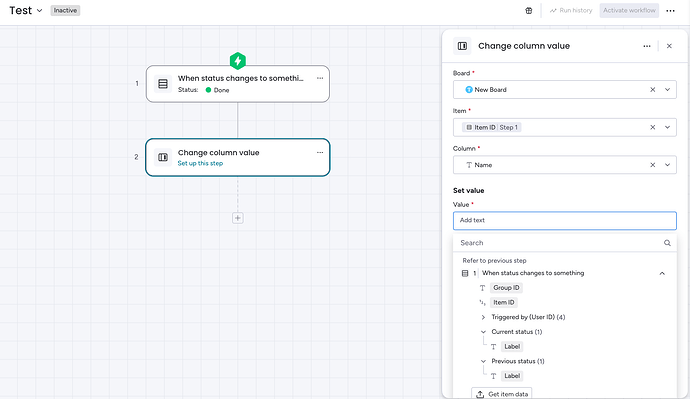The image size is (690, 399).
Task: Collapse When status changes to something section
Action: [662, 273]
